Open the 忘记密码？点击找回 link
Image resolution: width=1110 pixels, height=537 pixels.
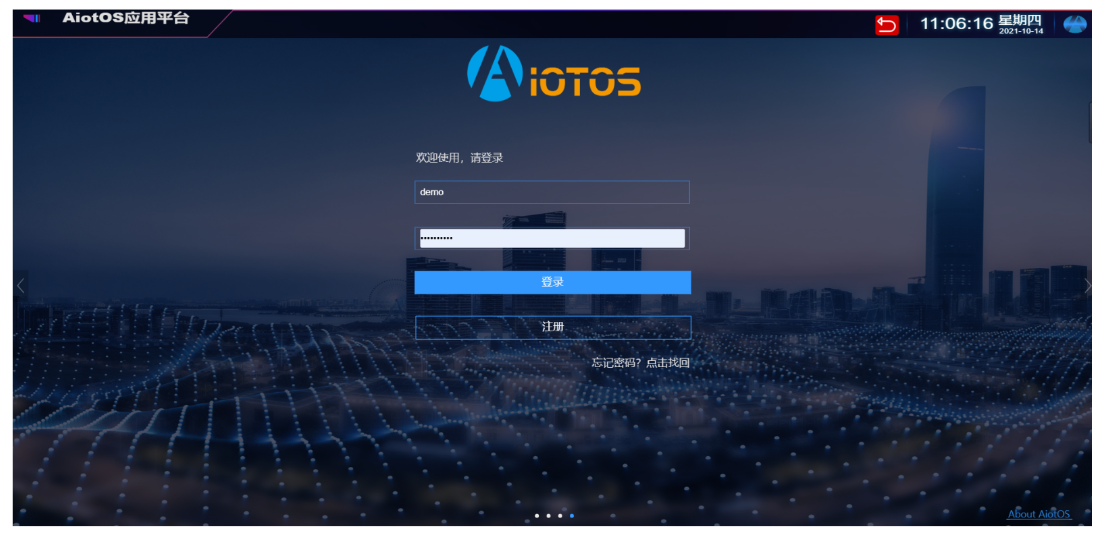640,363
